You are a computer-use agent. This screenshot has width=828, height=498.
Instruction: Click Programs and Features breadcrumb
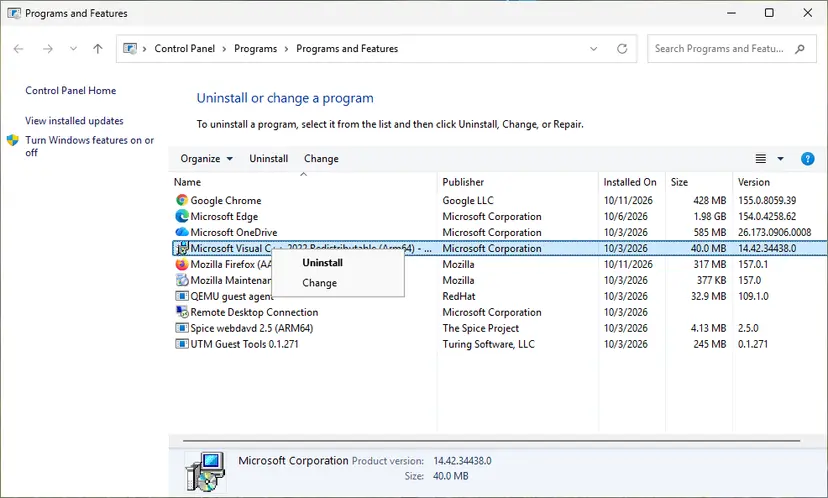(347, 49)
